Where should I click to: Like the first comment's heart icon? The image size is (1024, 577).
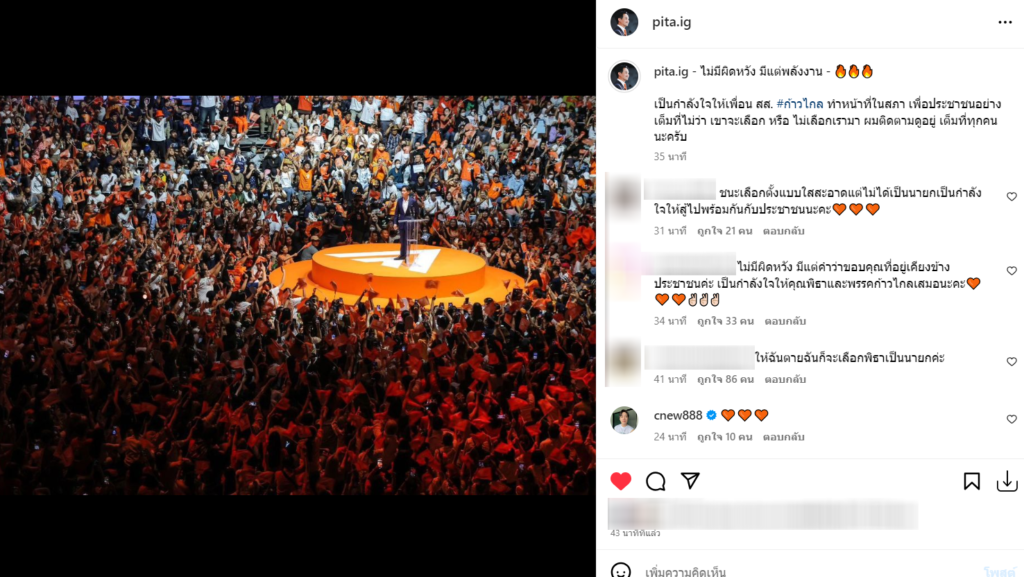coord(1012,196)
